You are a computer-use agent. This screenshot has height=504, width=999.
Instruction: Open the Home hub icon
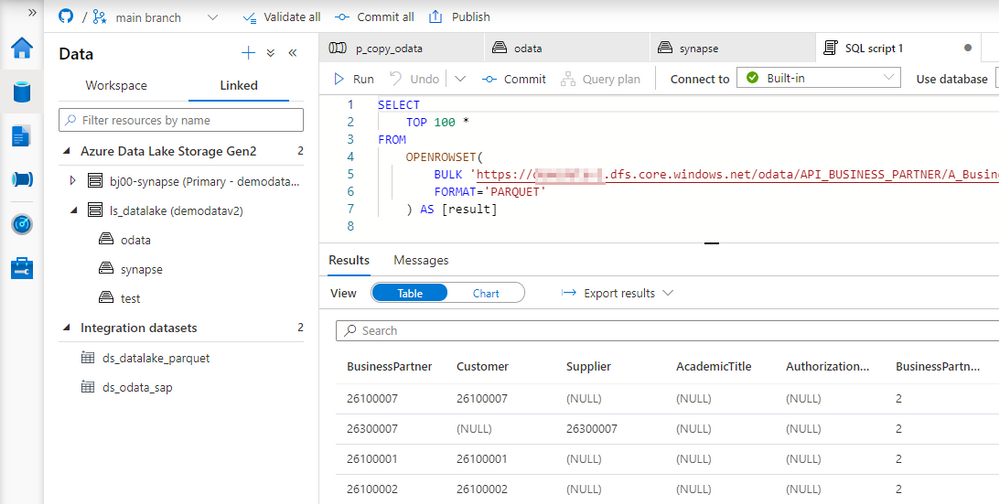tap(22, 48)
